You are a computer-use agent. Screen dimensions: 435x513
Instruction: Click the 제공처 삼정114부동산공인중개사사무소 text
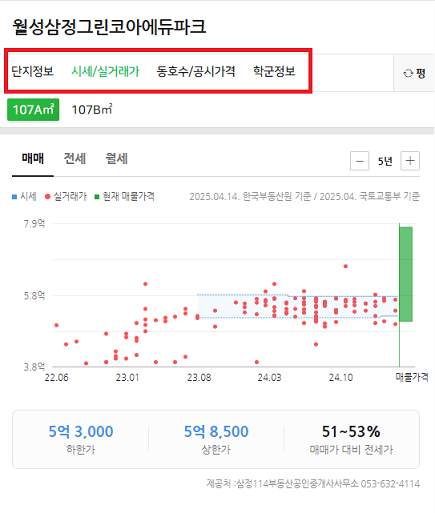click(313, 484)
